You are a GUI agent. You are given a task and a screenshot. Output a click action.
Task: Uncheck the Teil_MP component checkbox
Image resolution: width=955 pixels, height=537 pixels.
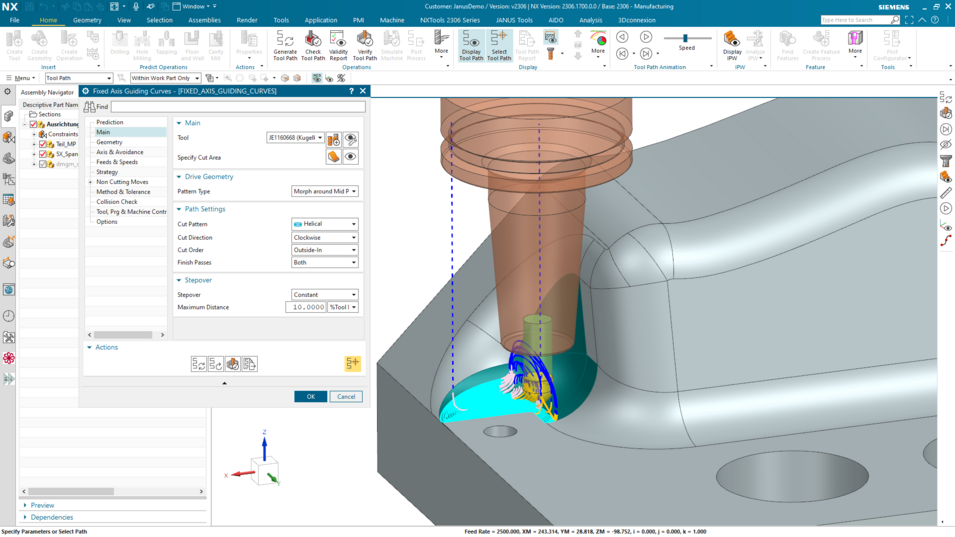pos(43,144)
